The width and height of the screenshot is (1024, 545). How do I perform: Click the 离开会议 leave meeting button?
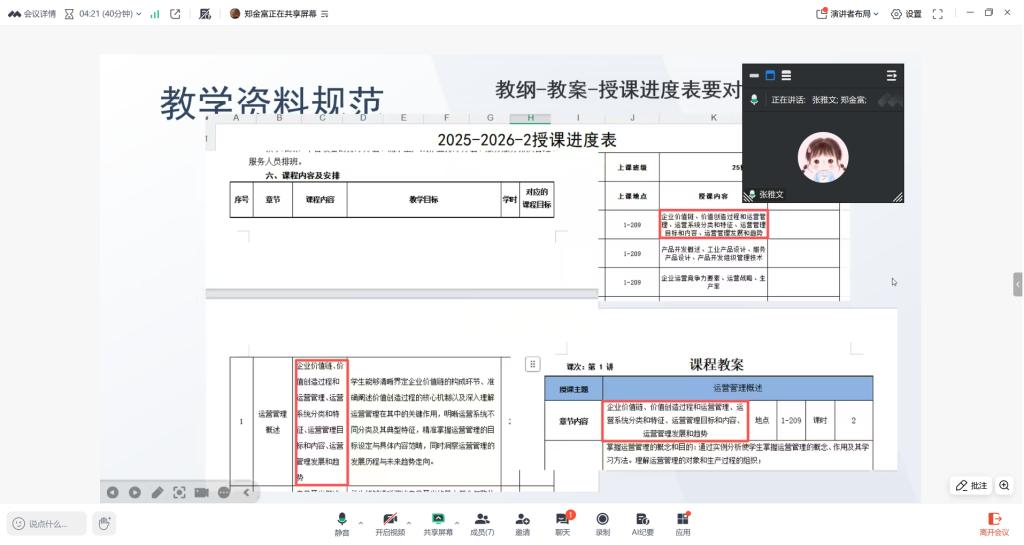click(x=993, y=523)
